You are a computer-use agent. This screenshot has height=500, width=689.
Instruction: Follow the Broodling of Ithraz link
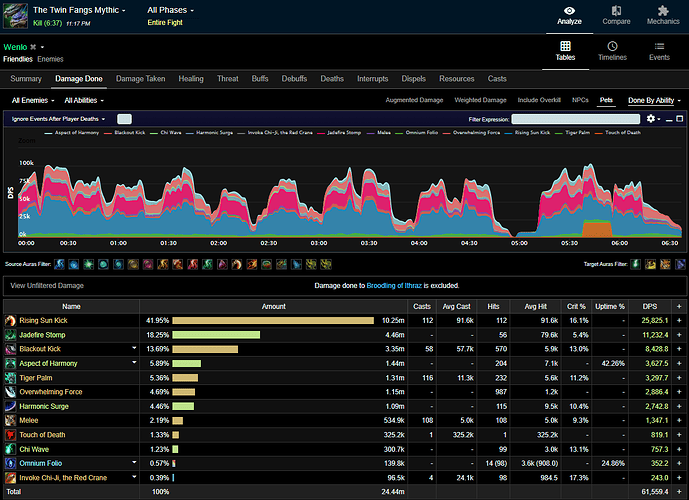click(394, 286)
